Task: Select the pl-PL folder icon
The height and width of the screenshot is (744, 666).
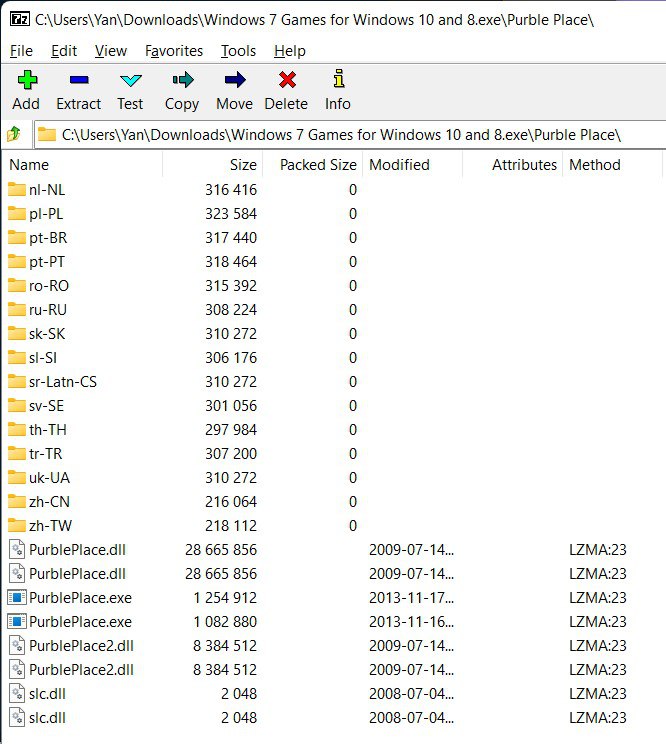Action: click(x=17, y=214)
